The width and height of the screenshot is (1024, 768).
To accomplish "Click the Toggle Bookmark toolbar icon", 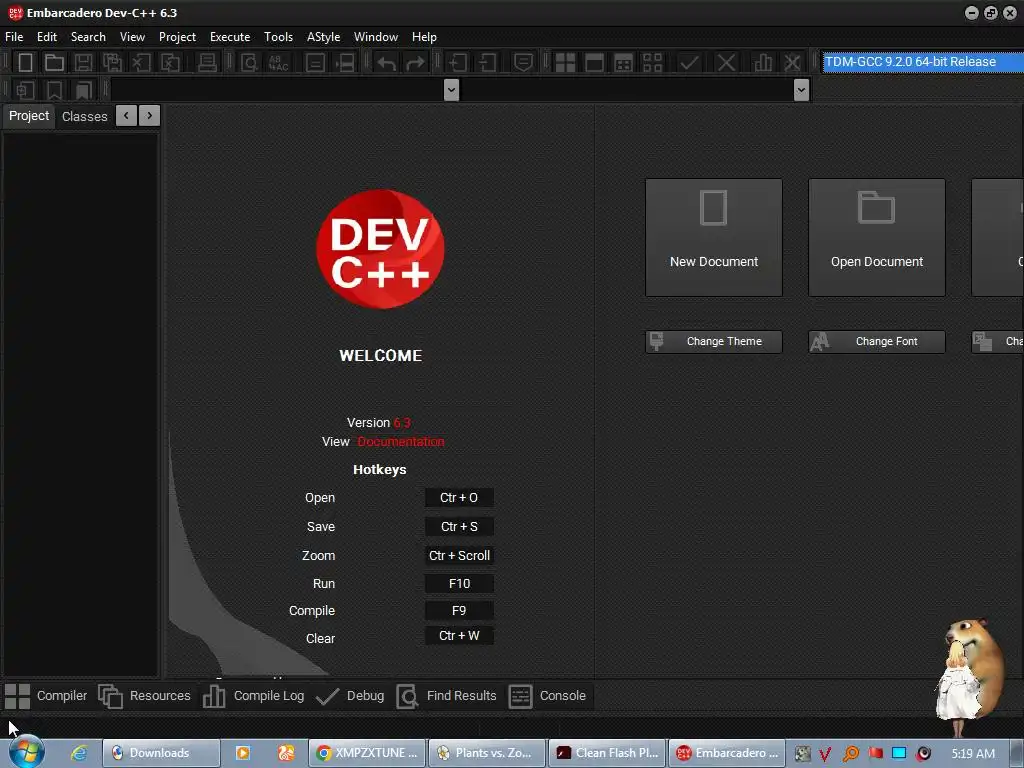I will pos(54,90).
